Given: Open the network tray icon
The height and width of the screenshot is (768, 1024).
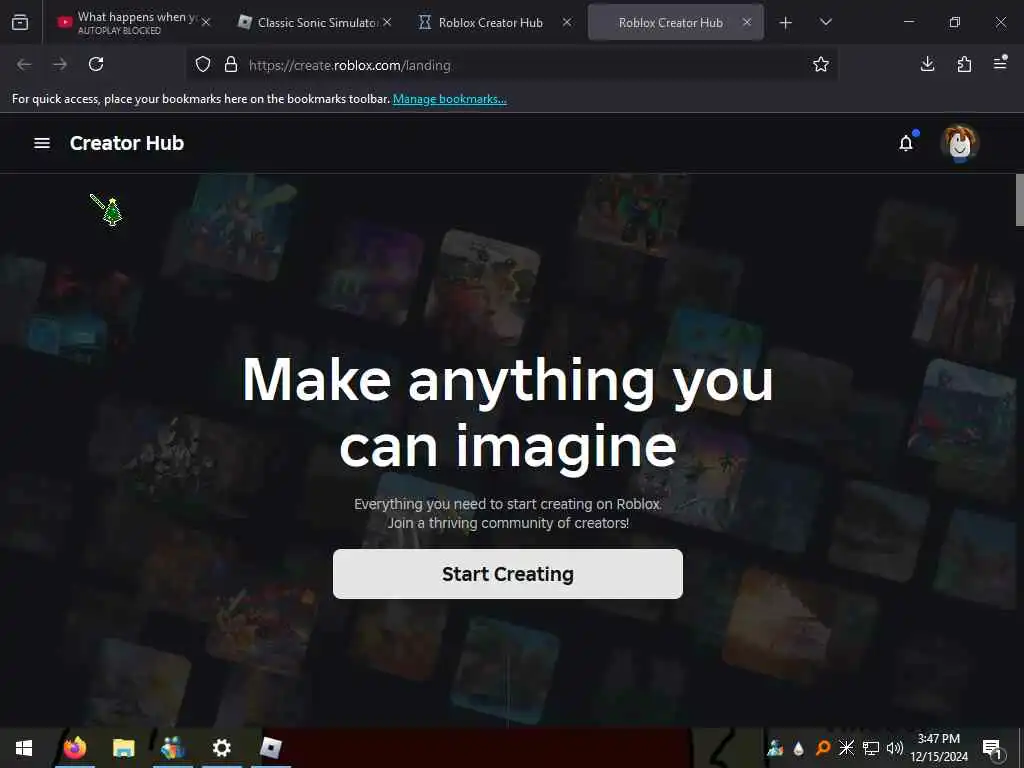Looking at the screenshot, I should (x=871, y=748).
